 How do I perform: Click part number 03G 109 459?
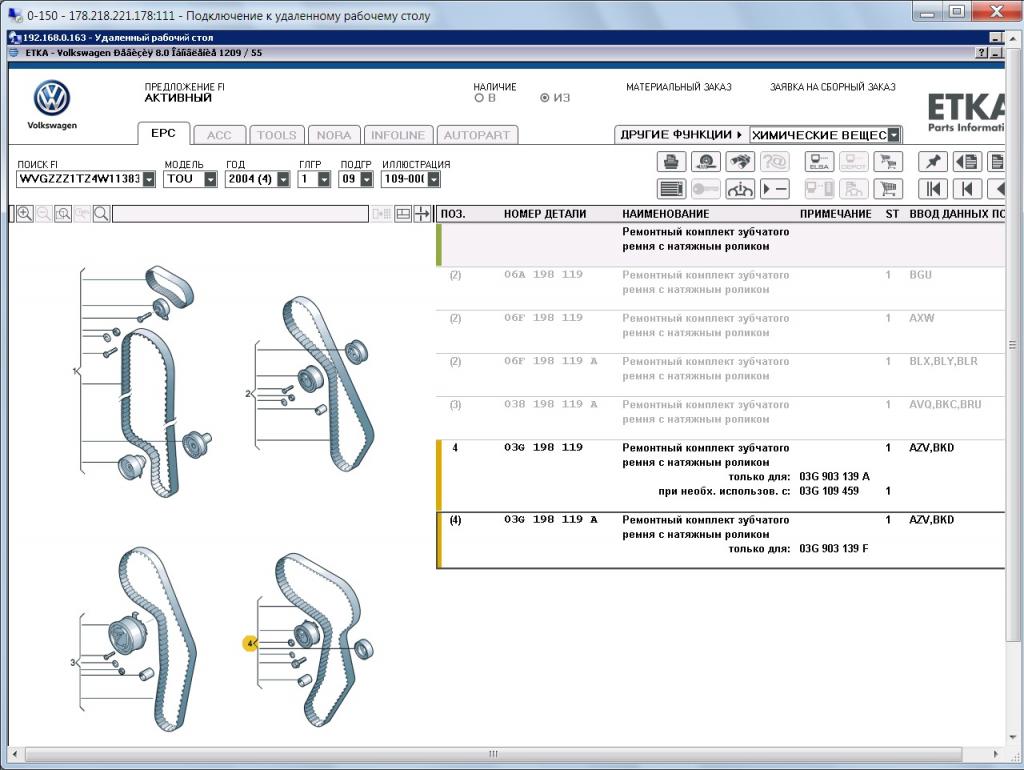[829, 491]
